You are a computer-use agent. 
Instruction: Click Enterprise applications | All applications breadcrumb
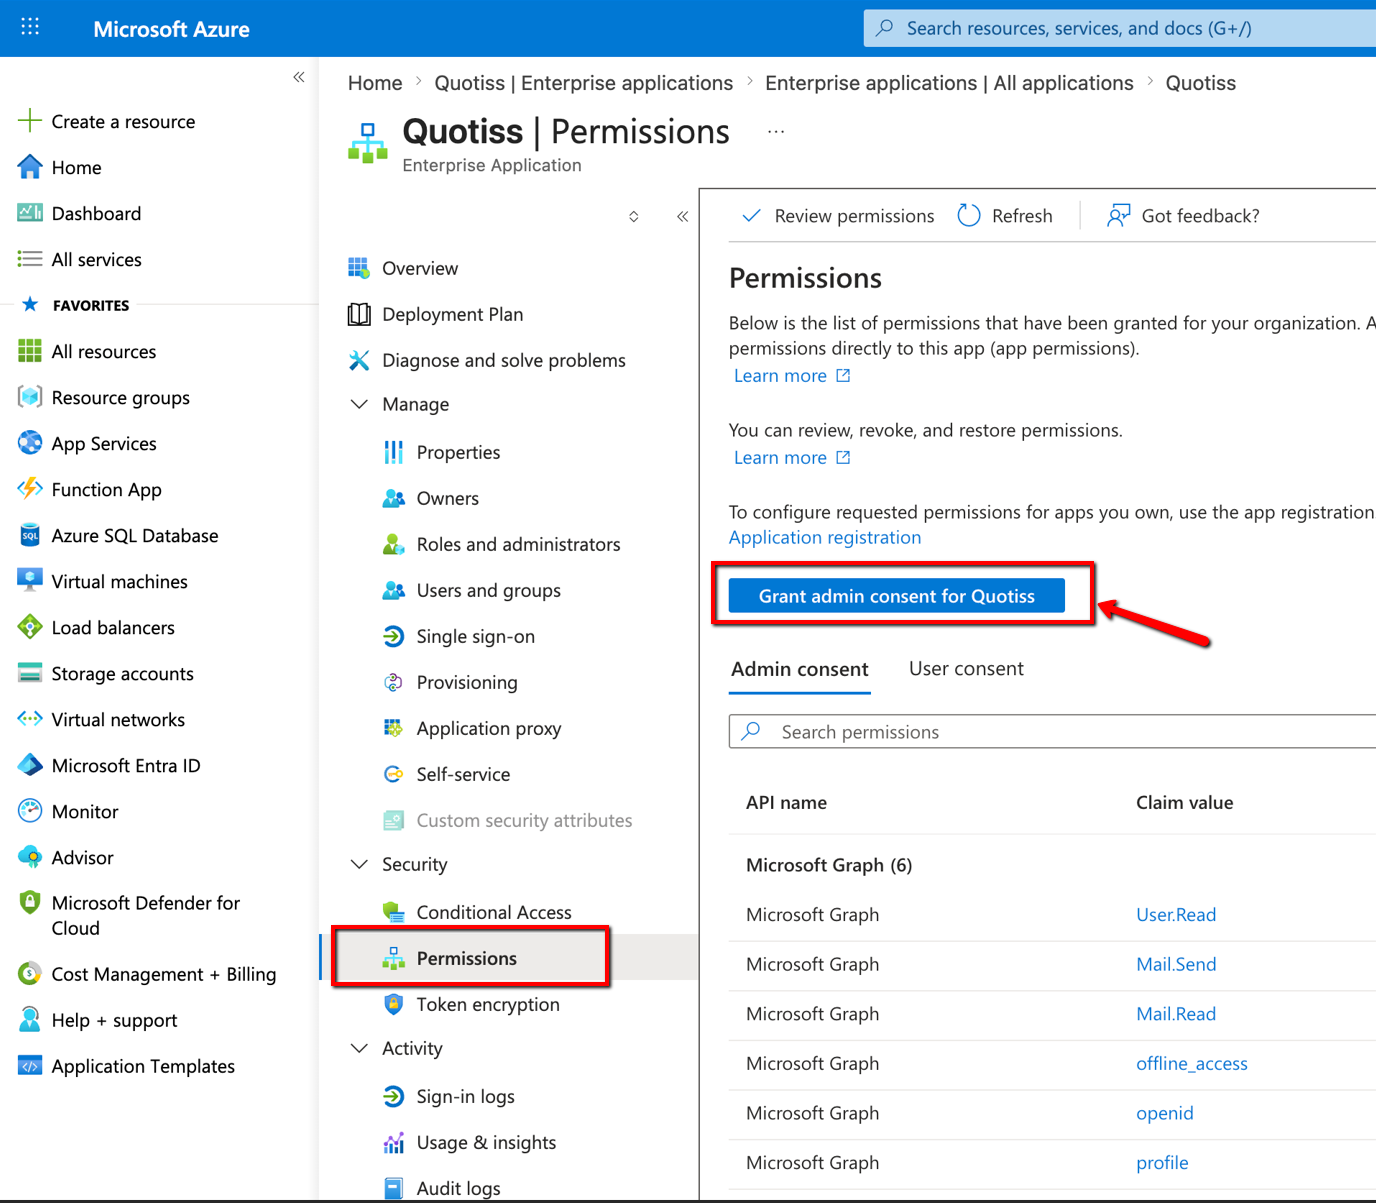click(949, 83)
